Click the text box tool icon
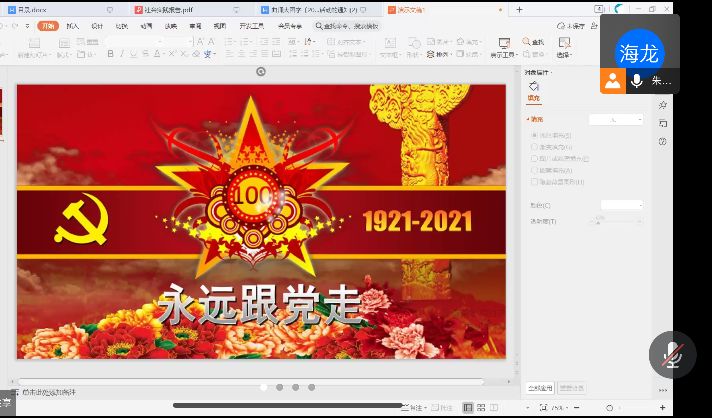 point(390,43)
